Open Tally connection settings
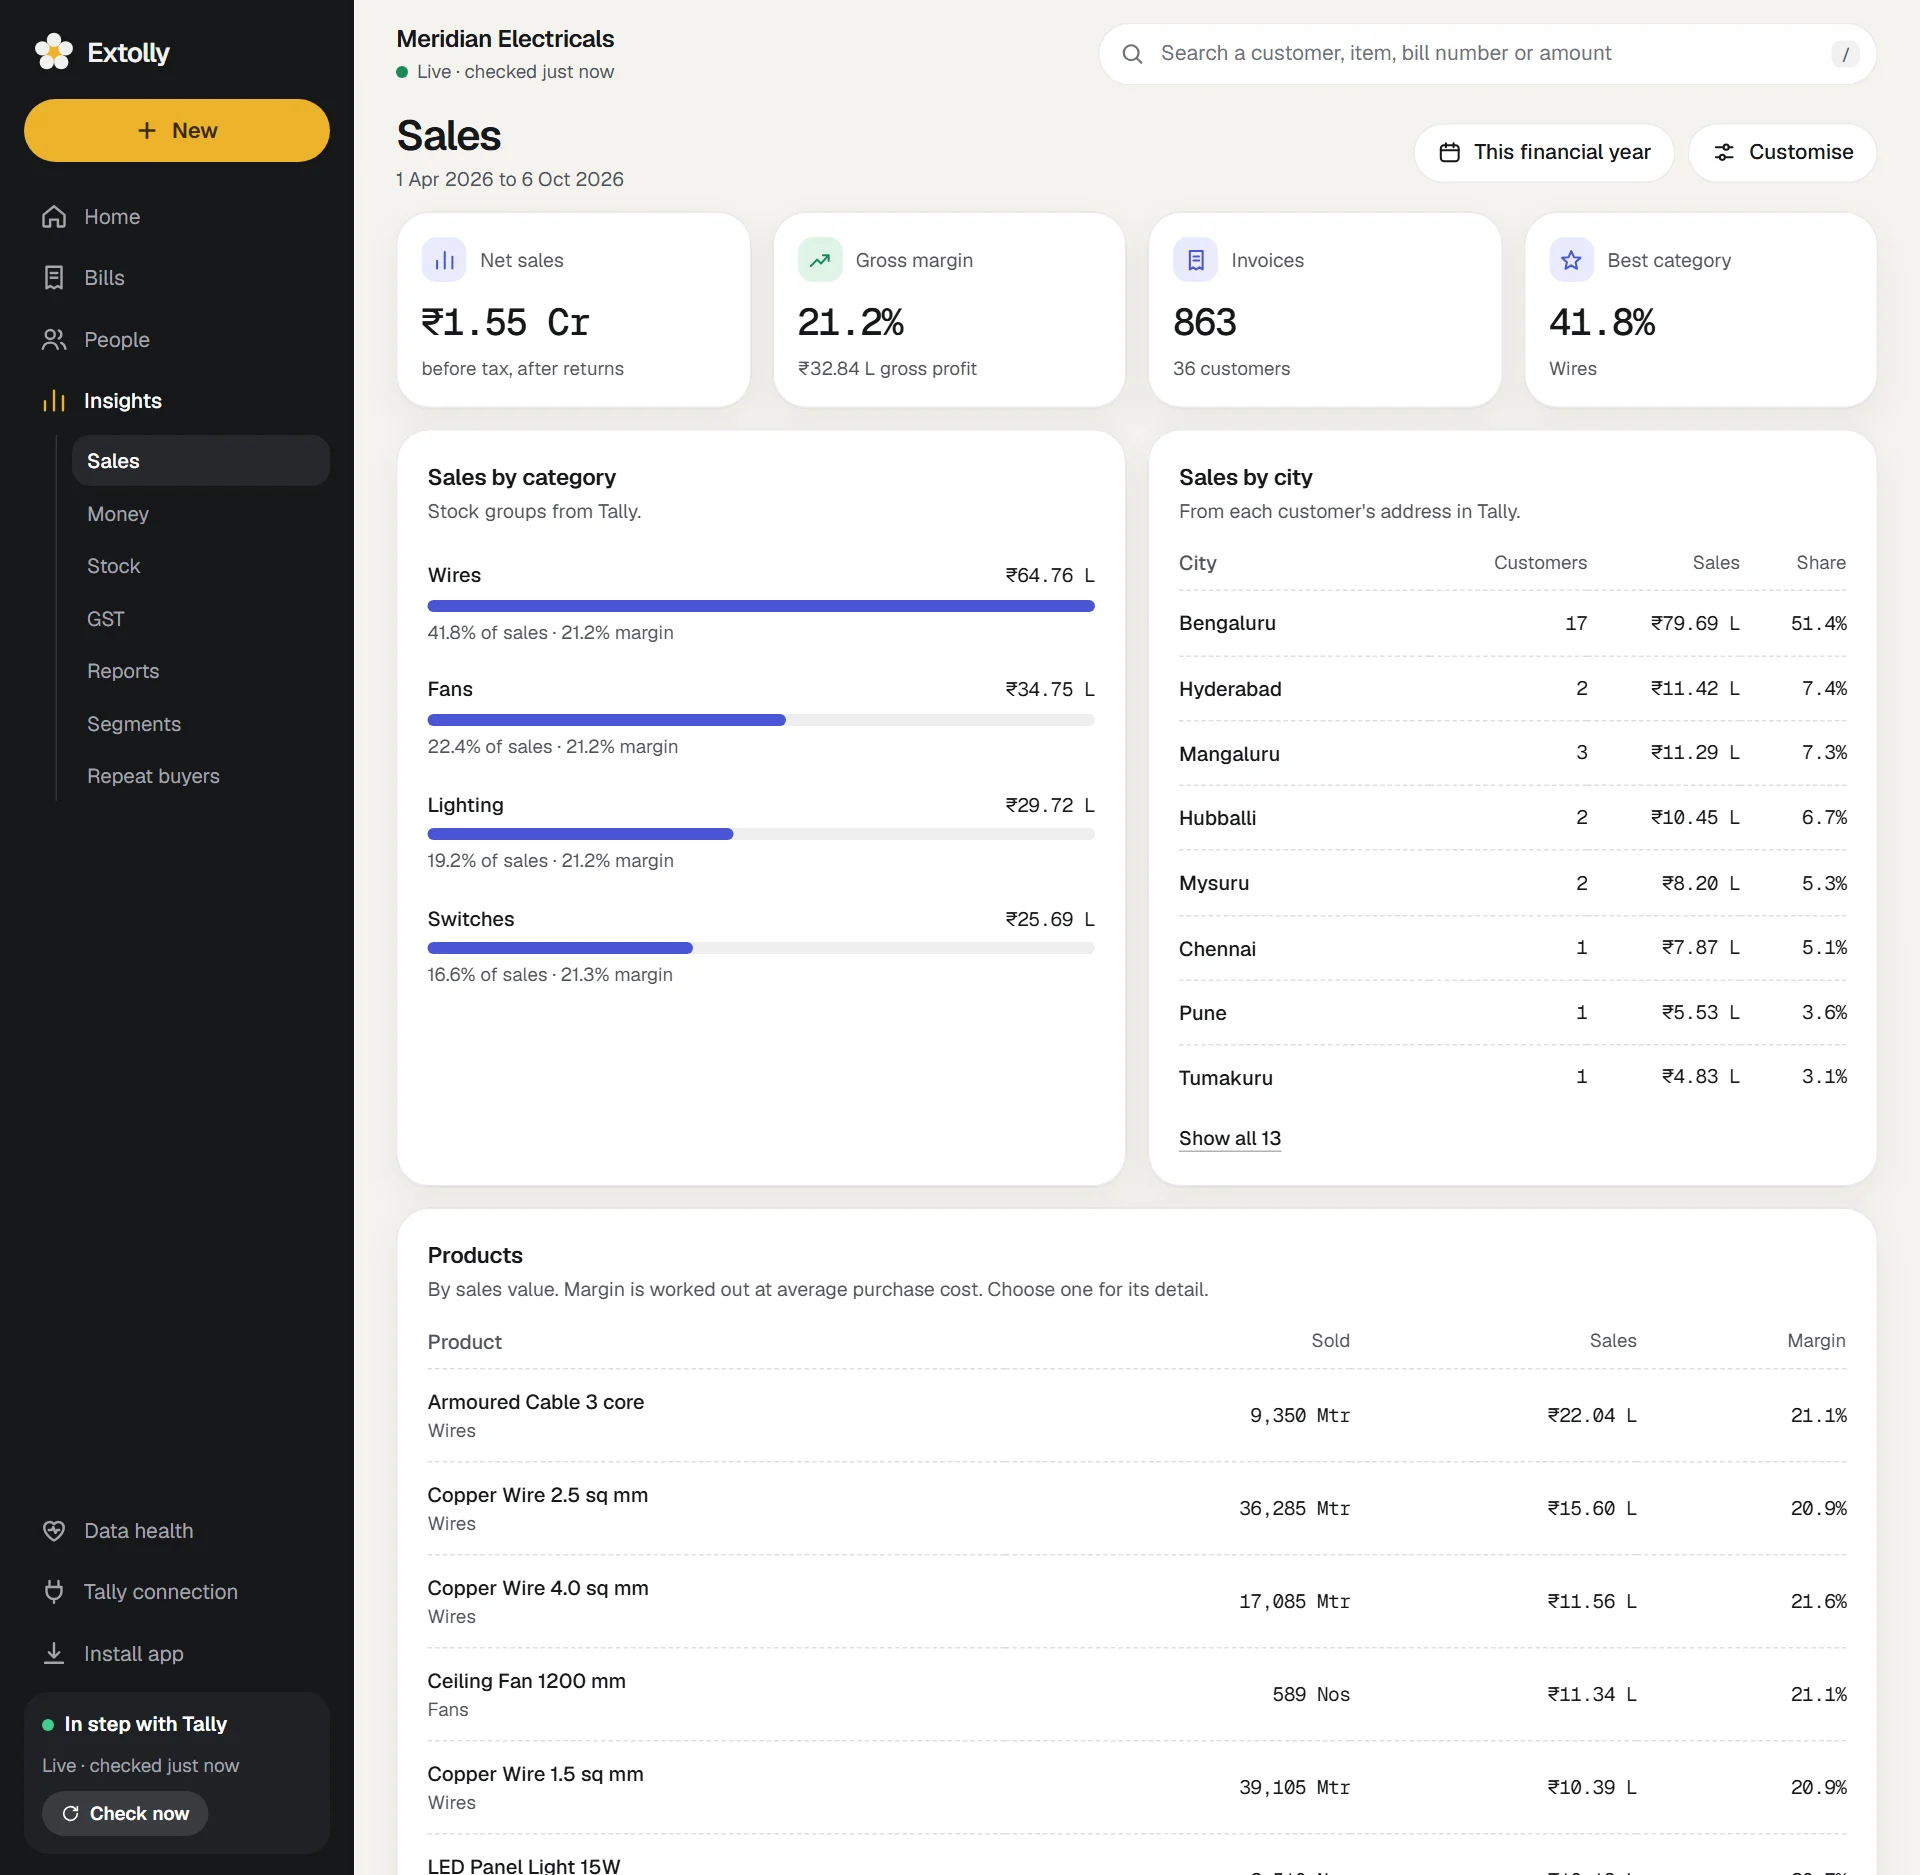The height and width of the screenshot is (1875, 1920). click(177, 1592)
